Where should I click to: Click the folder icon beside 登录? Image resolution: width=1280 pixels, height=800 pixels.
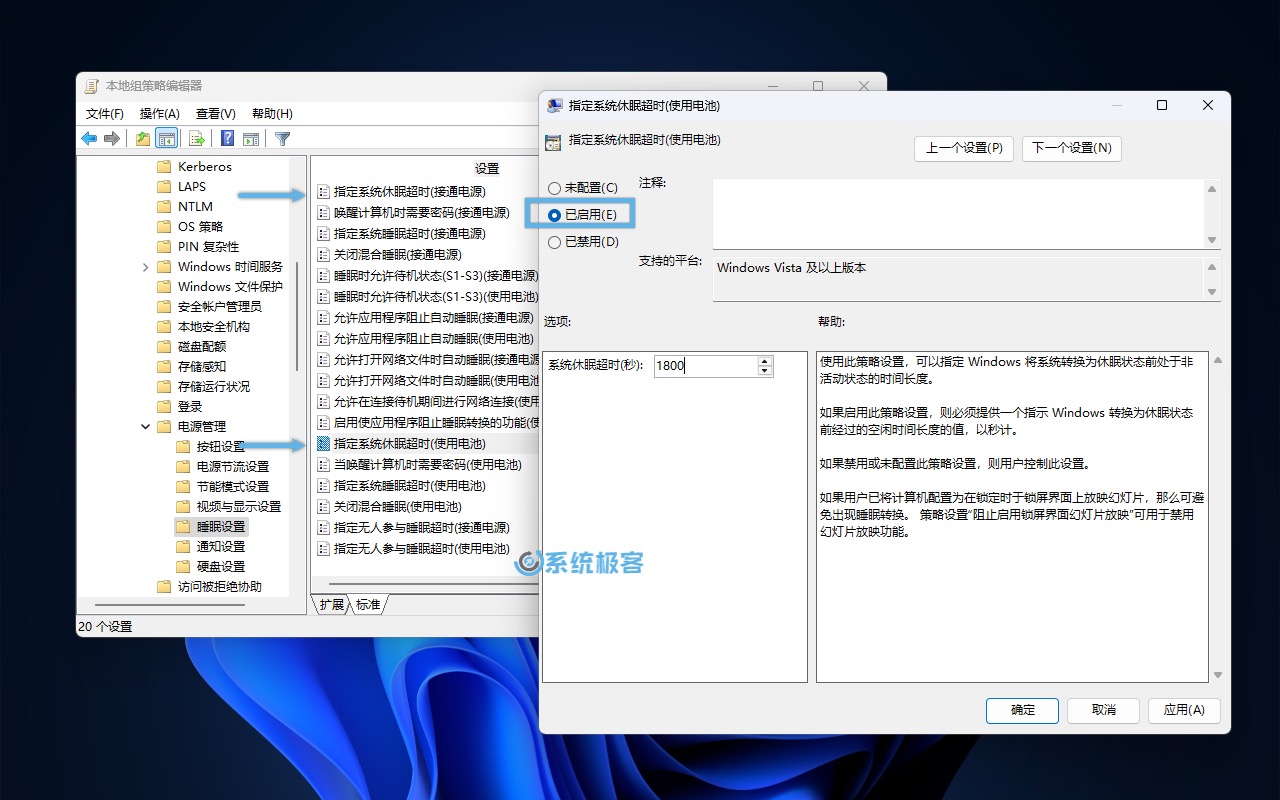point(165,407)
